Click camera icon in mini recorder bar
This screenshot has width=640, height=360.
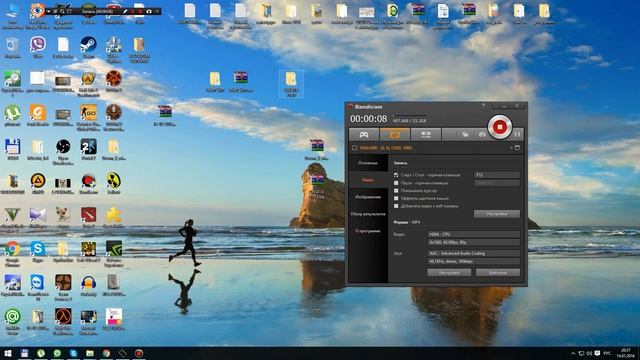point(149,11)
